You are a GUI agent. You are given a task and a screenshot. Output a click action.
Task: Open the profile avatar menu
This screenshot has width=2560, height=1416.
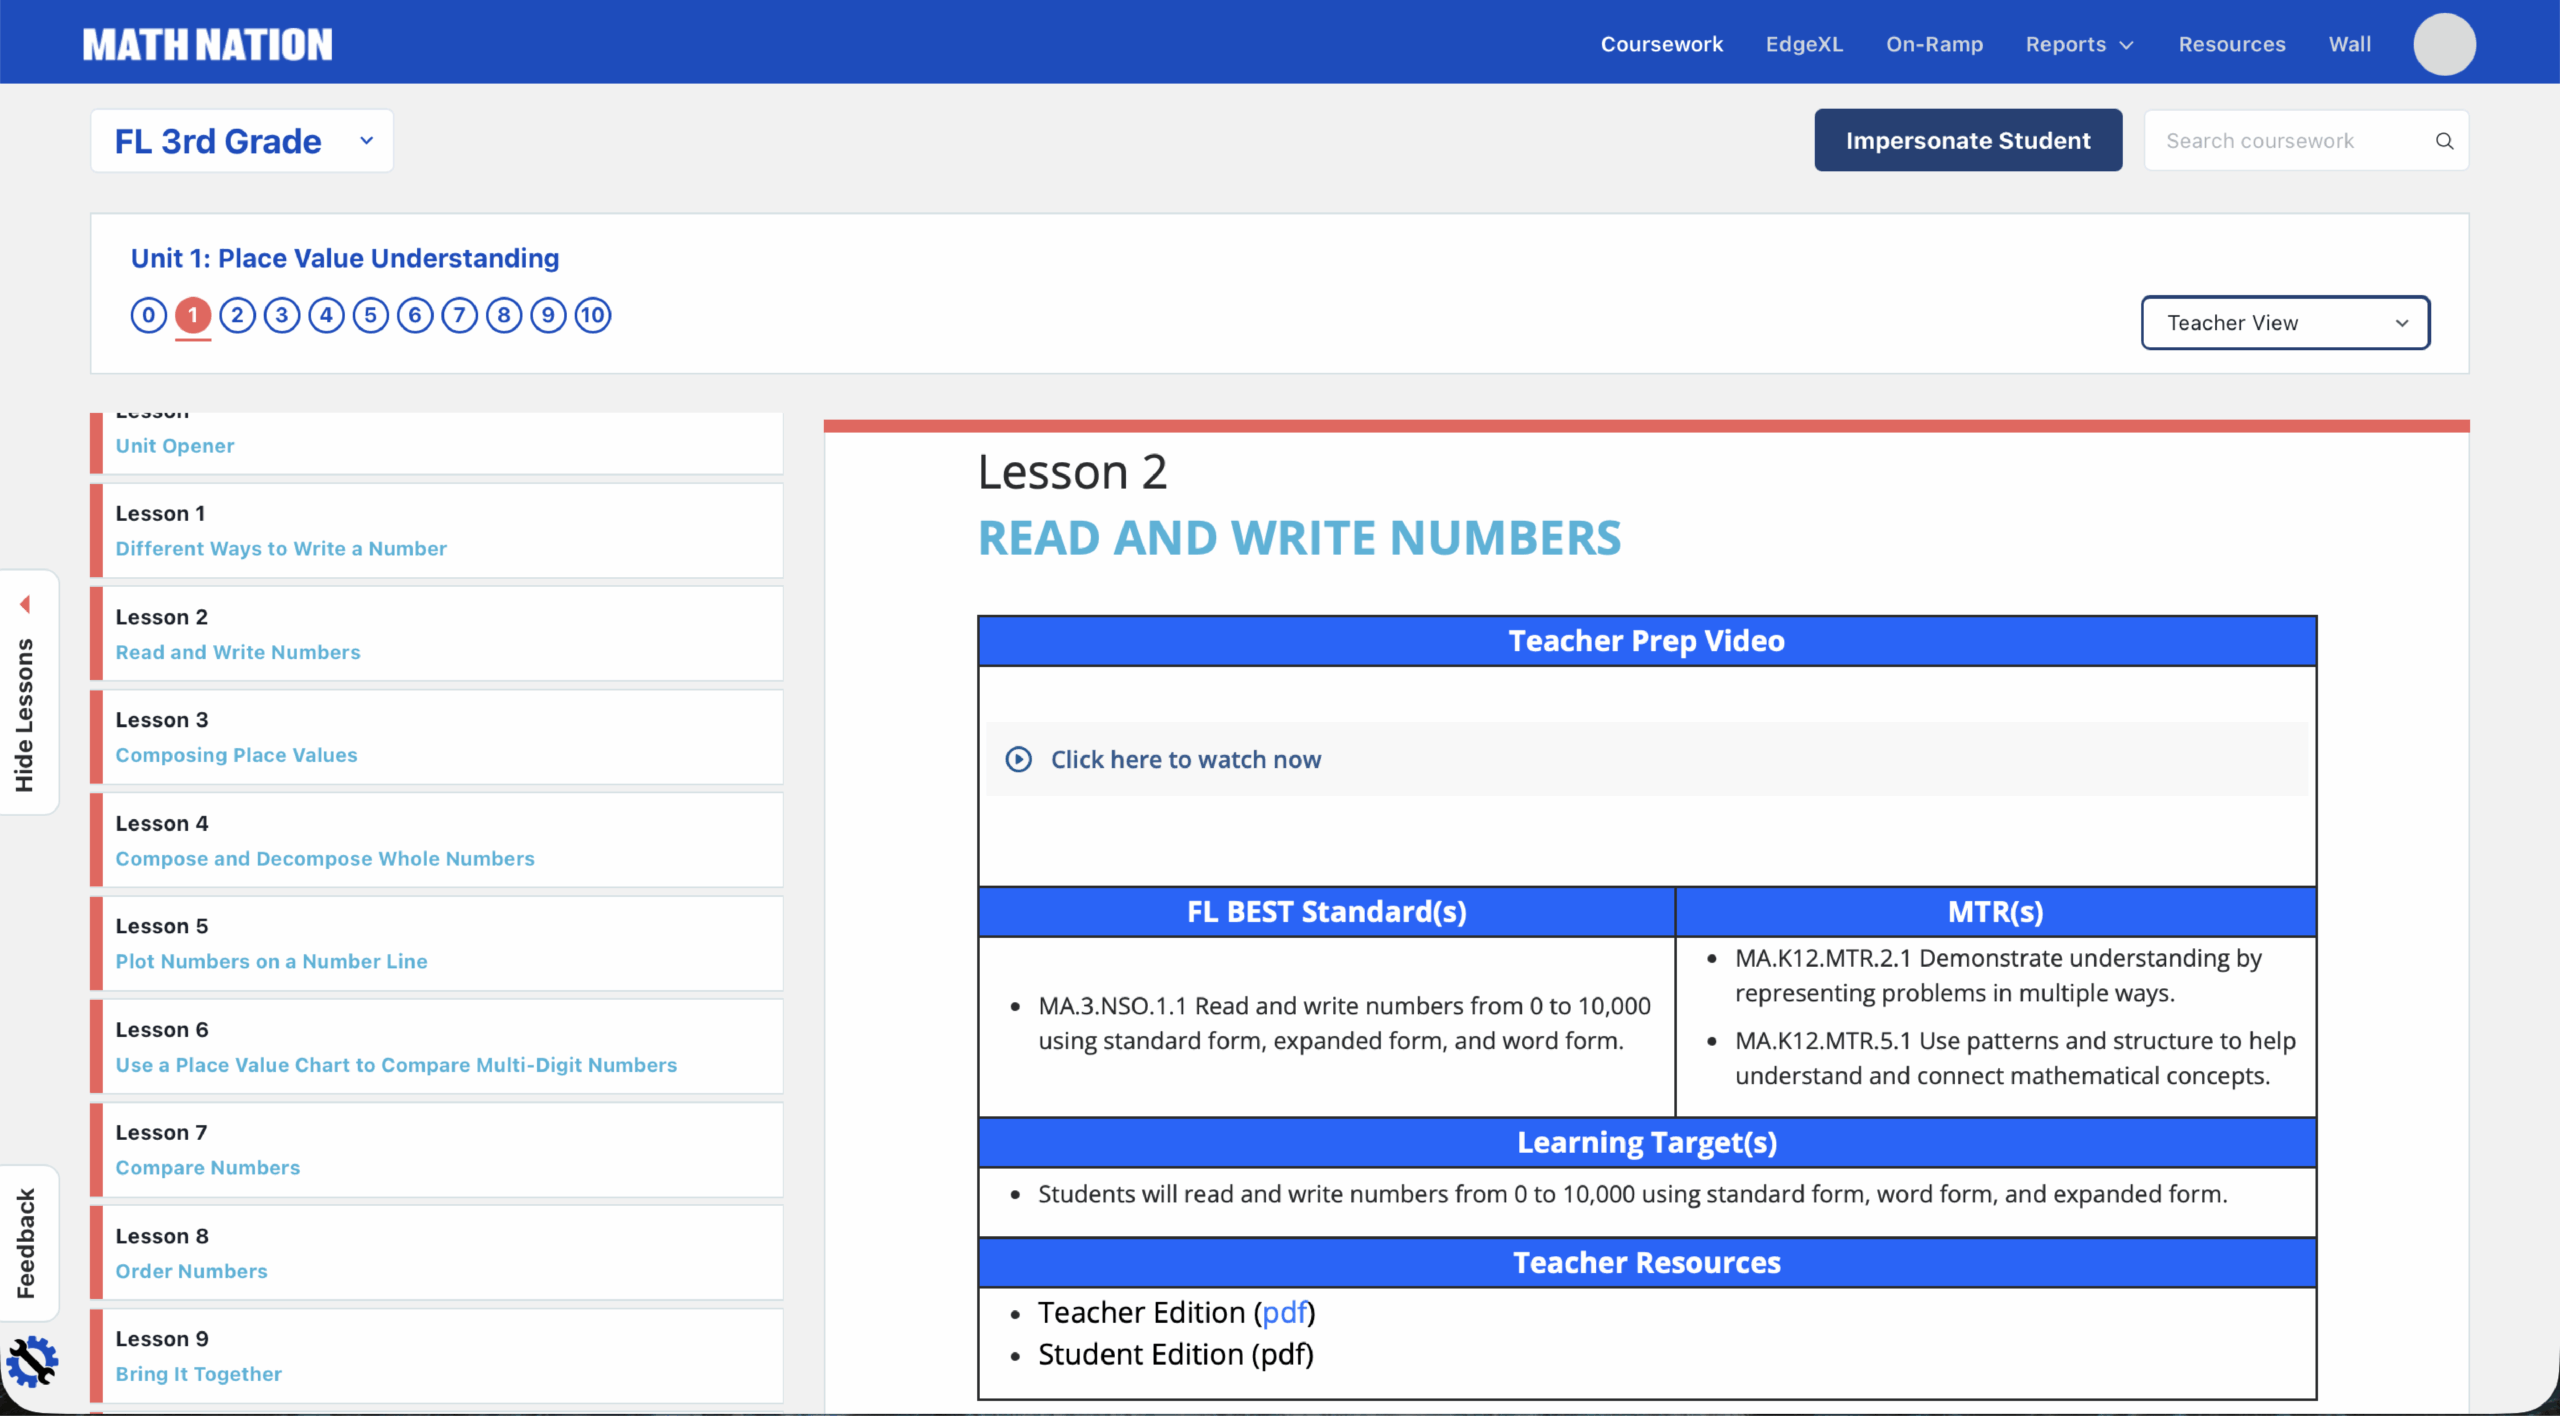coord(2443,42)
